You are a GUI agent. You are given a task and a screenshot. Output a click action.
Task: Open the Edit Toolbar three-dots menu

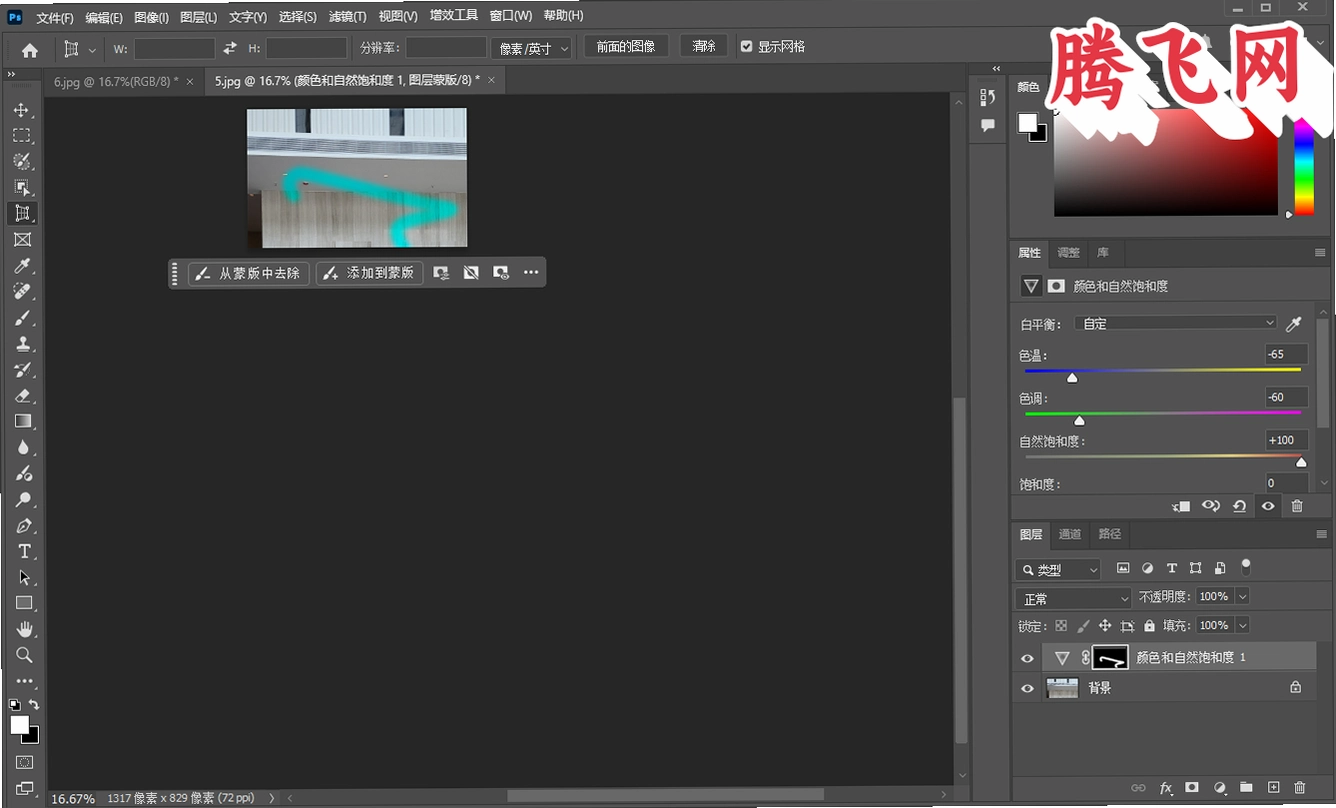22,681
